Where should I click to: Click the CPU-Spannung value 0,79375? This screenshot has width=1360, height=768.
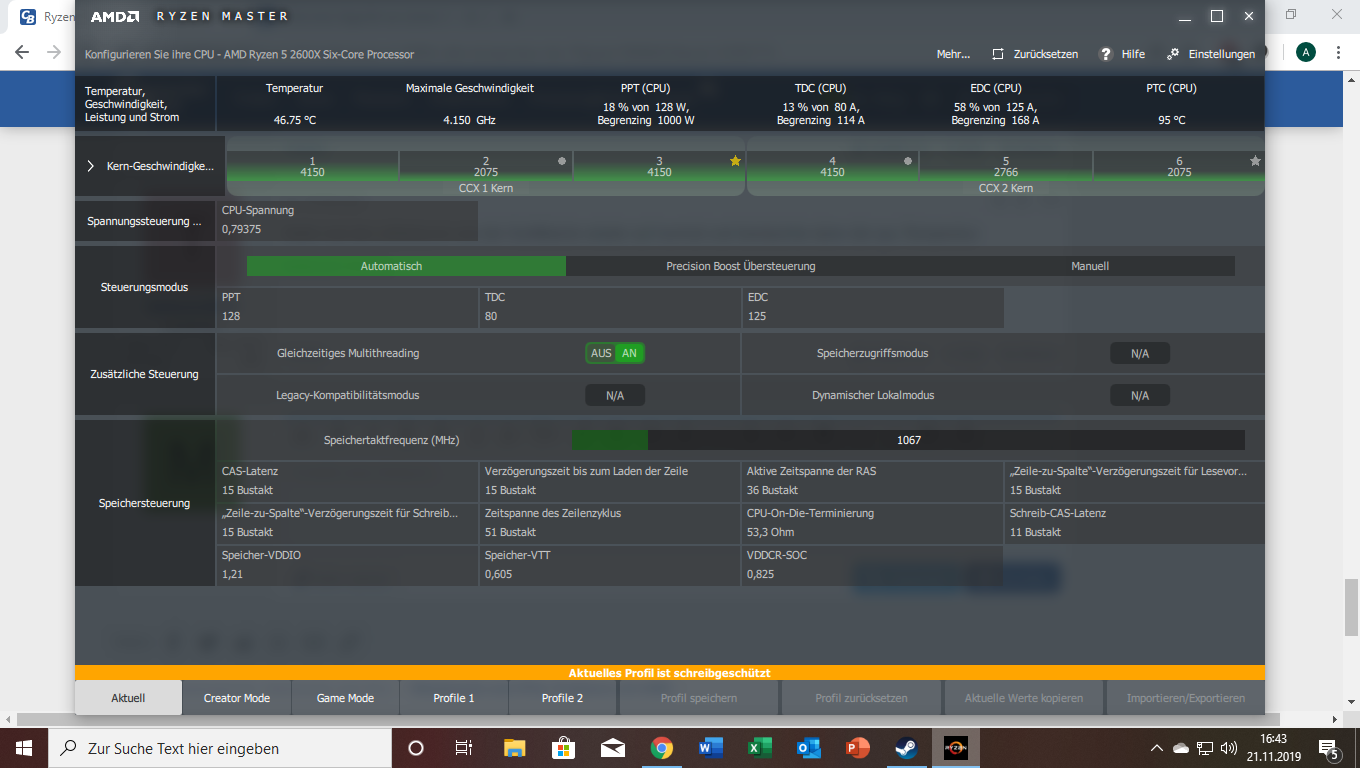(347, 220)
